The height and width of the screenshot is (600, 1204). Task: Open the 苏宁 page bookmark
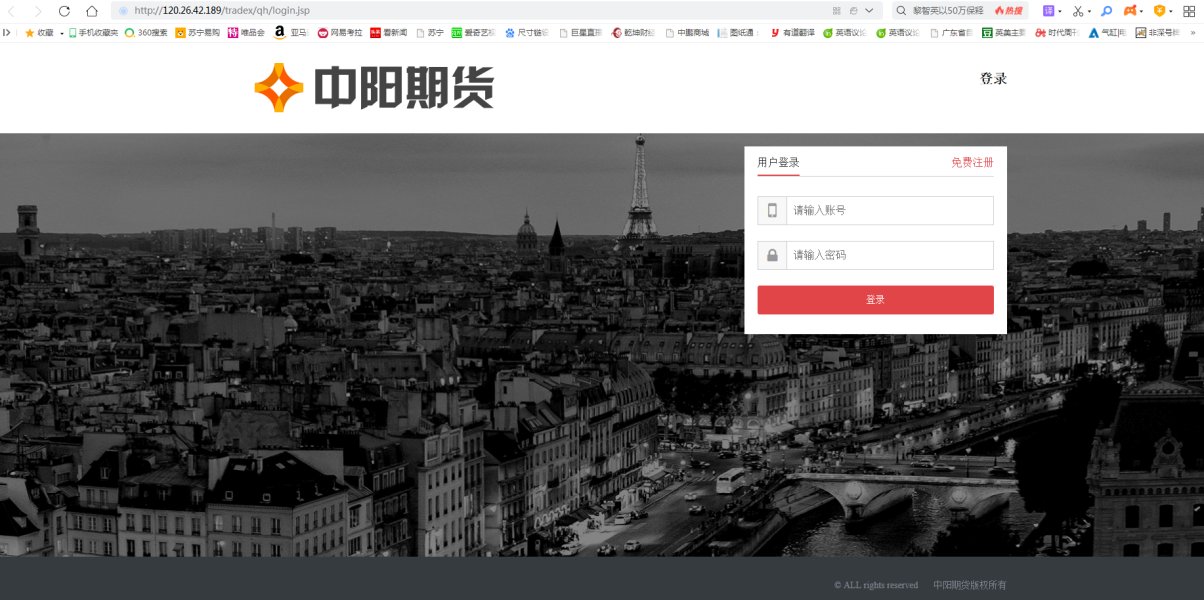(x=430, y=32)
